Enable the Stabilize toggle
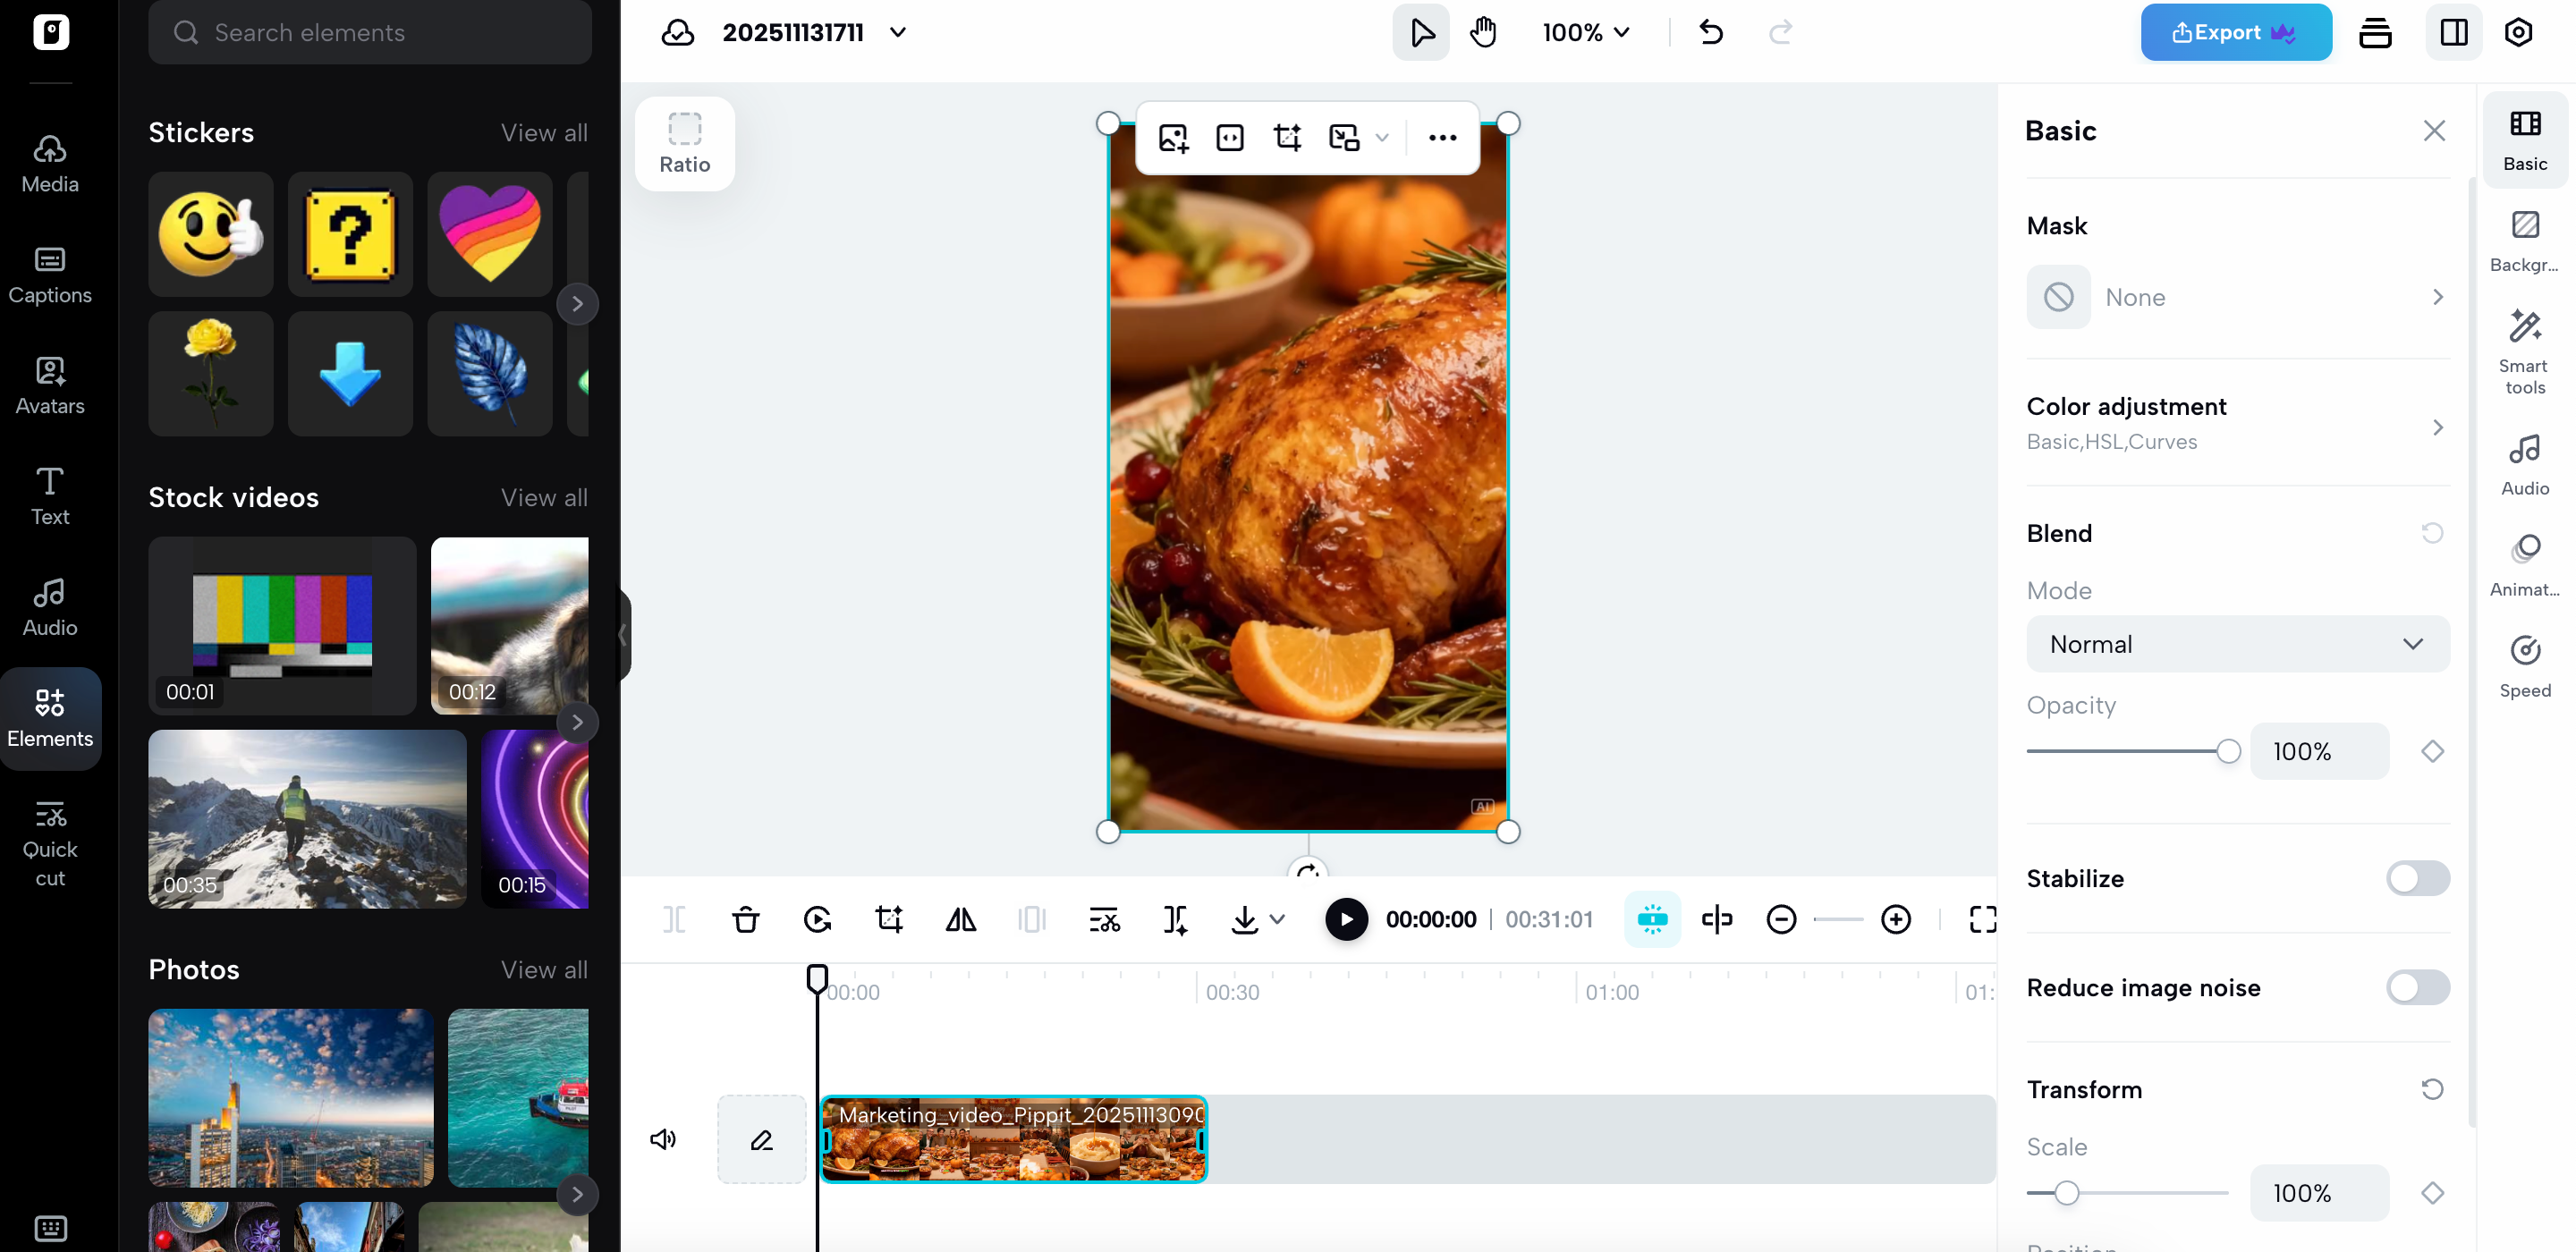The image size is (2576, 1252). tap(2417, 878)
